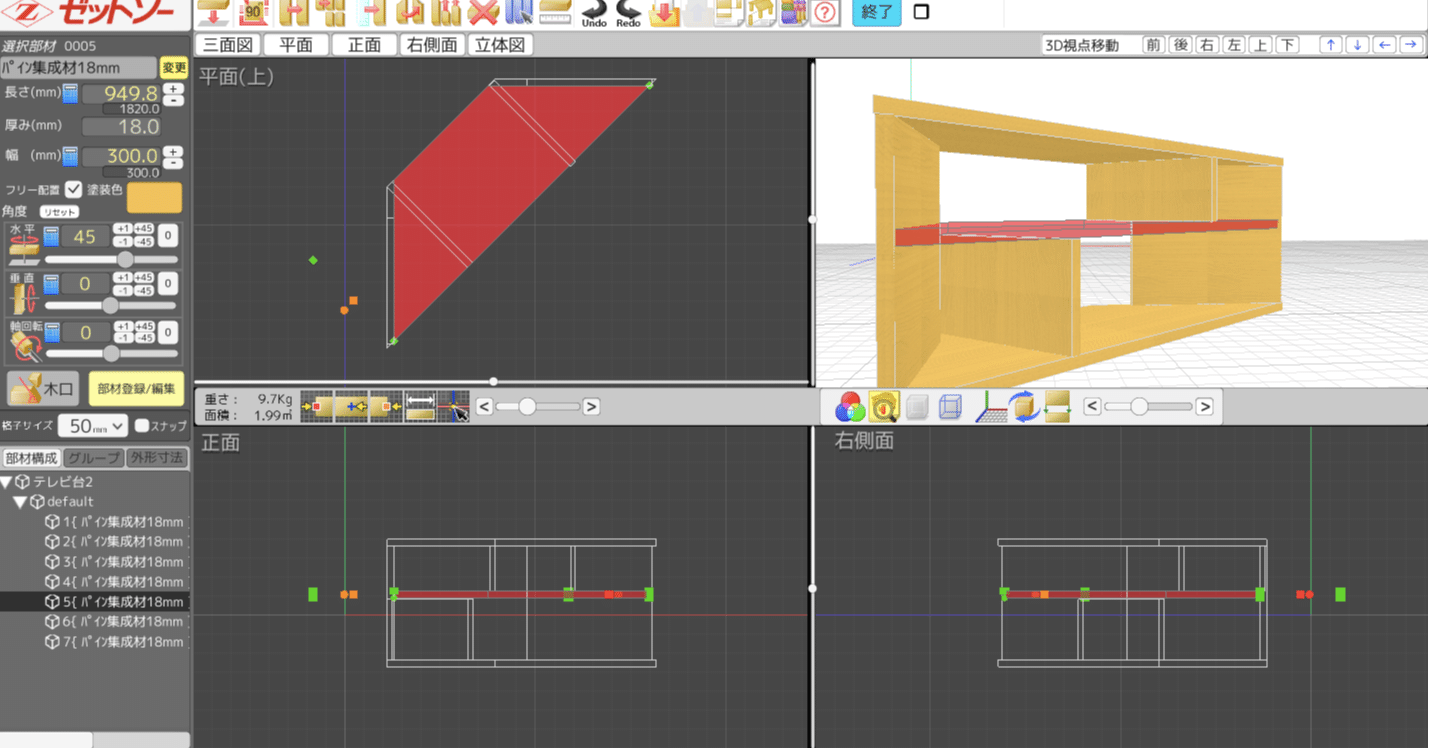Click the 終了 button
The height and width of the screenshot is (748, 1429).
click(x=876, y=13)
